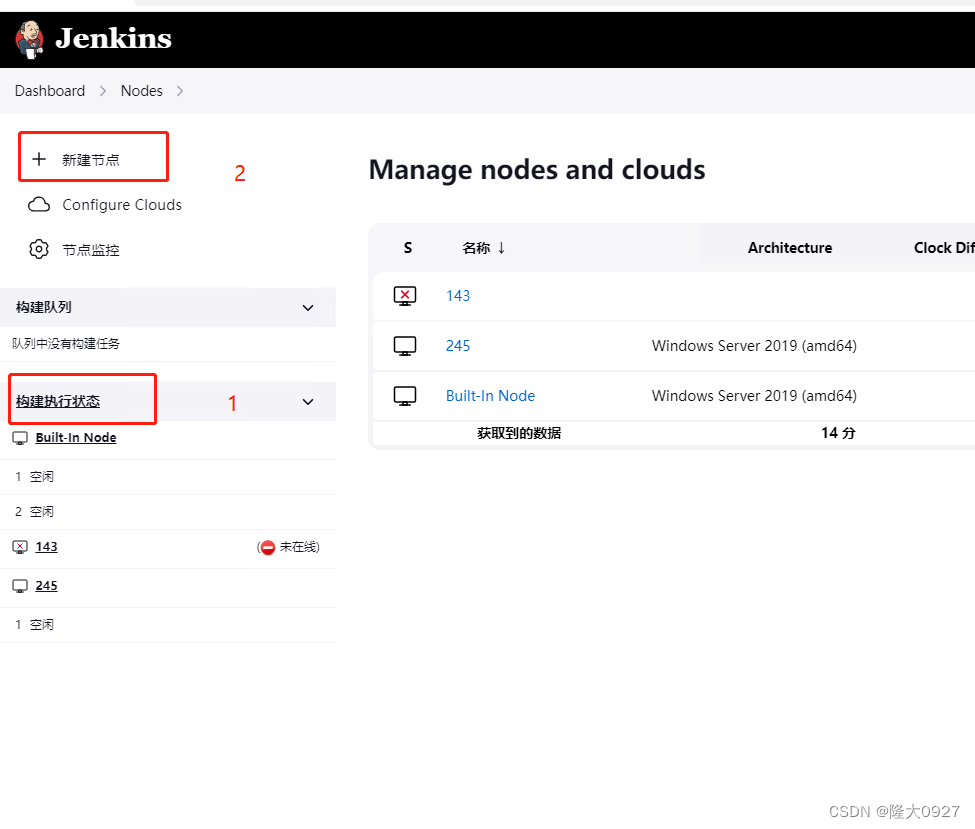Viewport: 975px width, 829px height.
Task: Open the Configure Clouds page
Action: click(121, 204)
